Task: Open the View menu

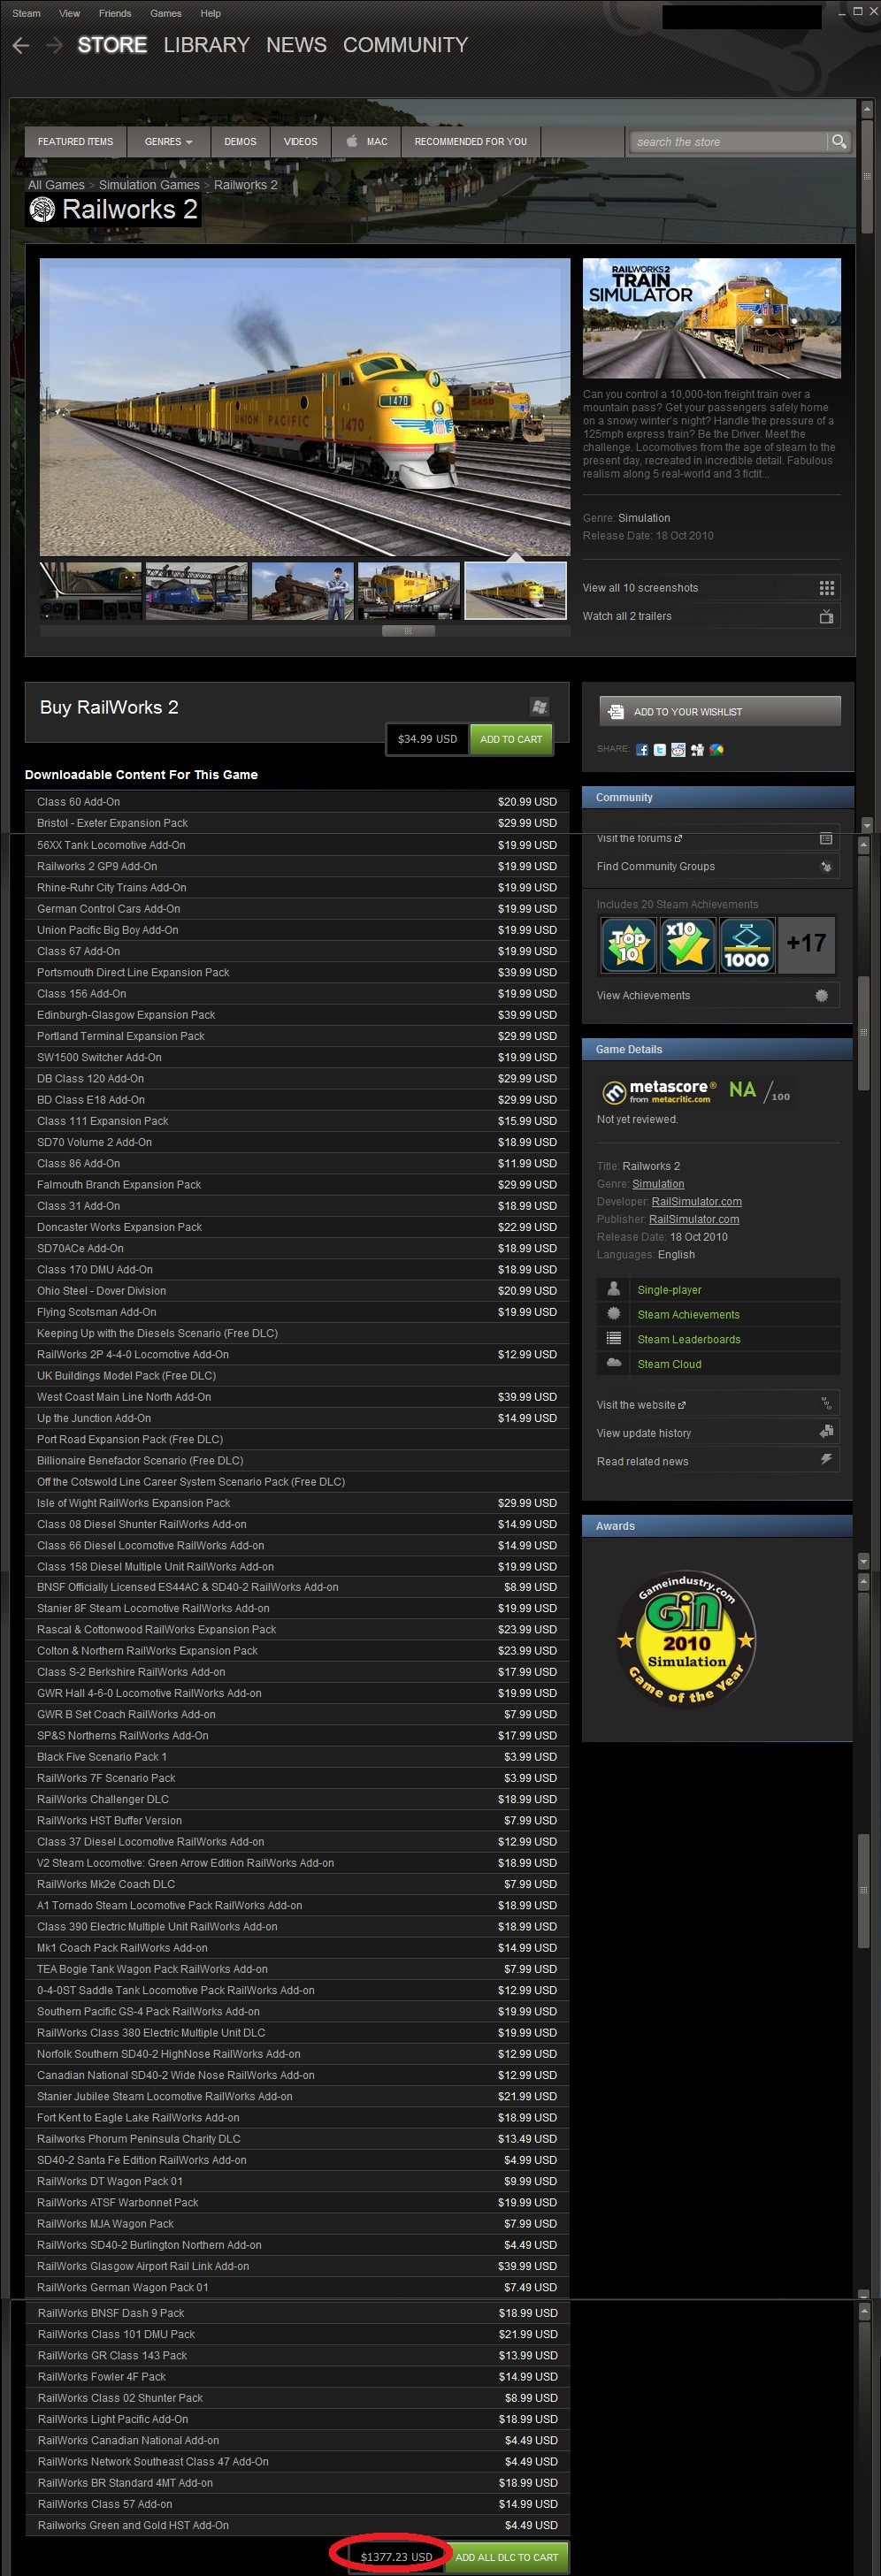Action: [70, 13]
